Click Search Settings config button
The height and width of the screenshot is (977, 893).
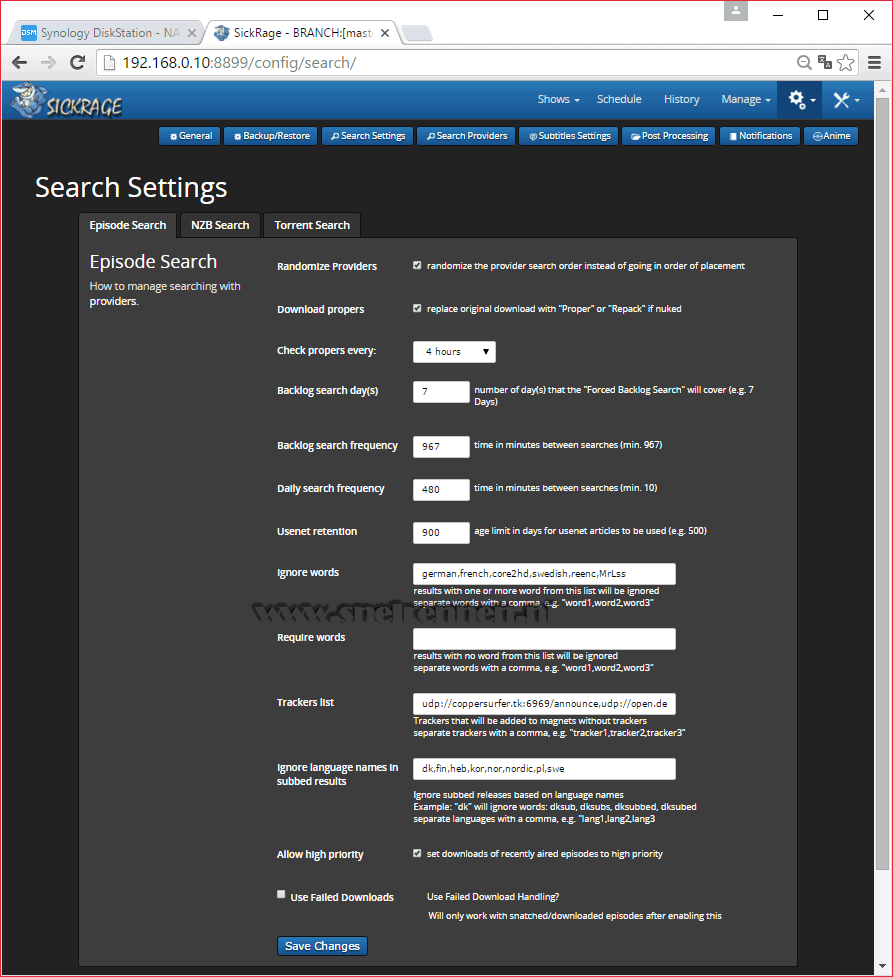pyautogui.click(x=367, y=136)
